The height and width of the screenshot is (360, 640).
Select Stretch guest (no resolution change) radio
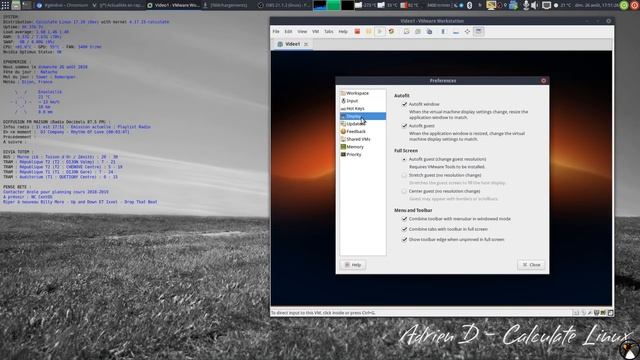coord(404,175)
